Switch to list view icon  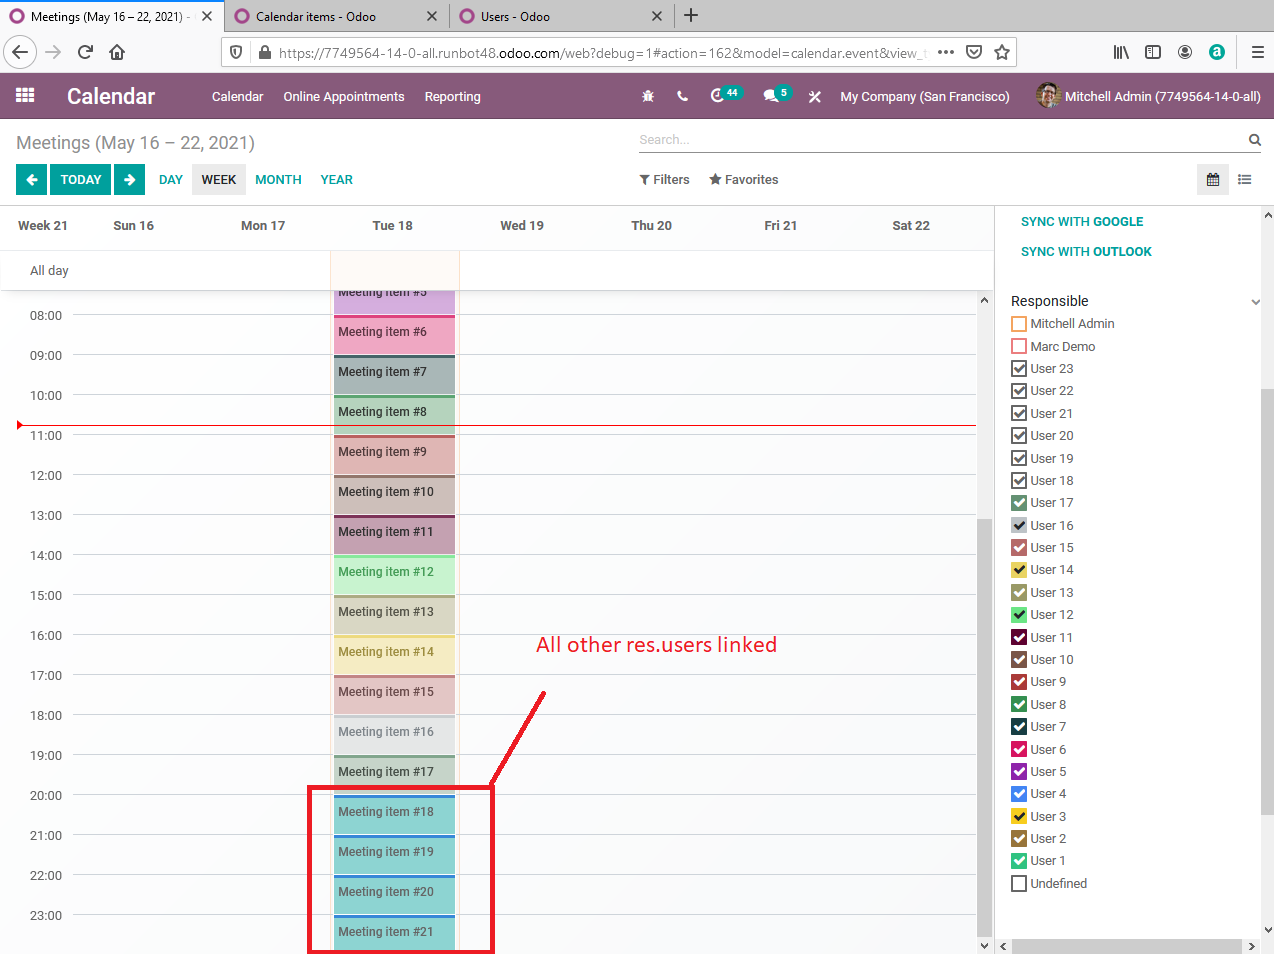click(x=1245, y=179)
